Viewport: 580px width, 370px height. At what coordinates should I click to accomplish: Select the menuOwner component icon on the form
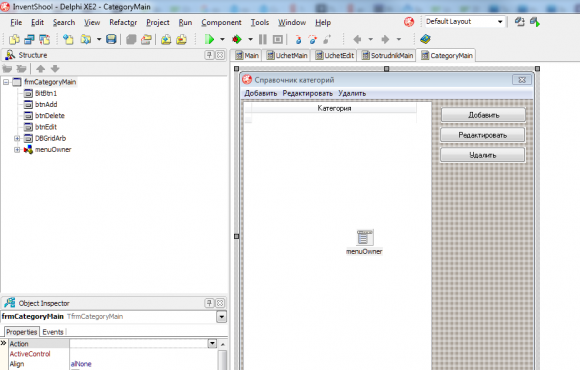tap(365, 238)
